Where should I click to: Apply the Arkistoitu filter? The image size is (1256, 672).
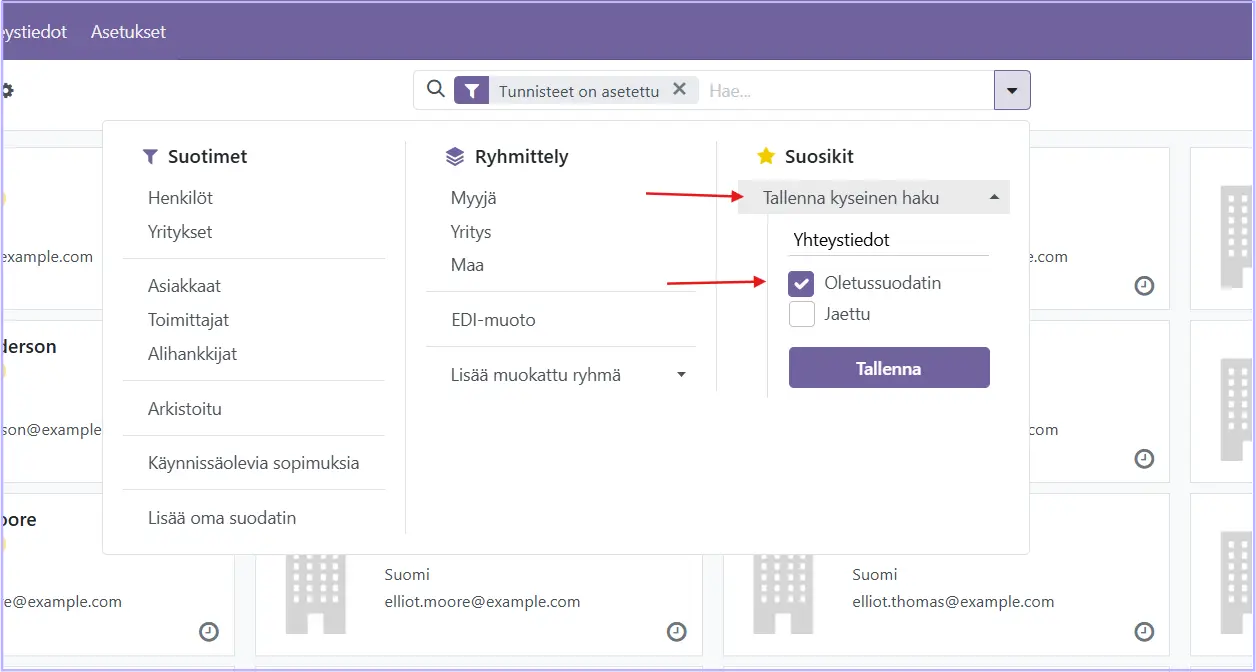[185, 409]
